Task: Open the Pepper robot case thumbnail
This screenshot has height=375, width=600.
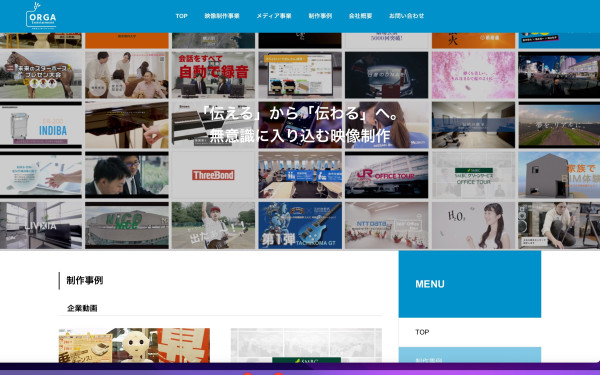Action: pos(134,345)
